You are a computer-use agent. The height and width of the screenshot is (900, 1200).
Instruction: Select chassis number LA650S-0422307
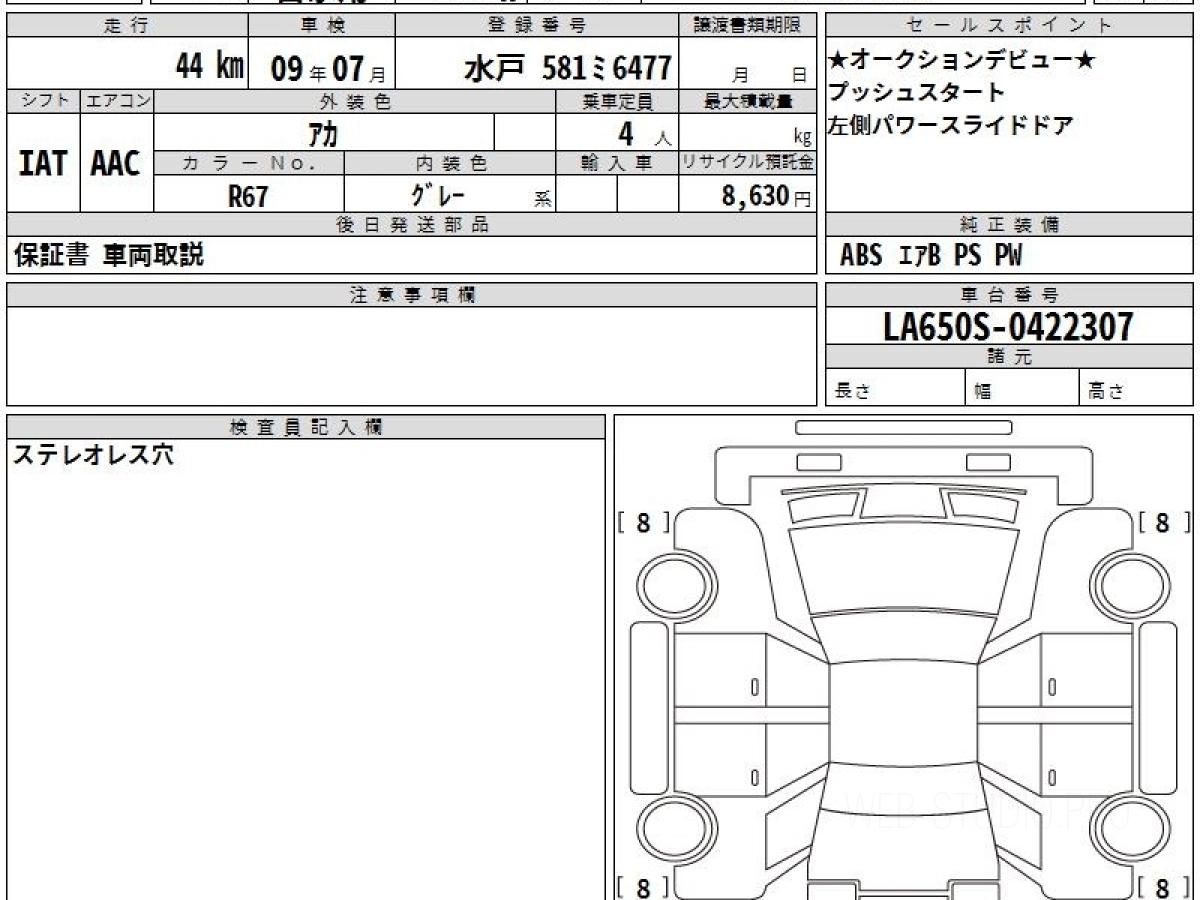(1009, 326)
